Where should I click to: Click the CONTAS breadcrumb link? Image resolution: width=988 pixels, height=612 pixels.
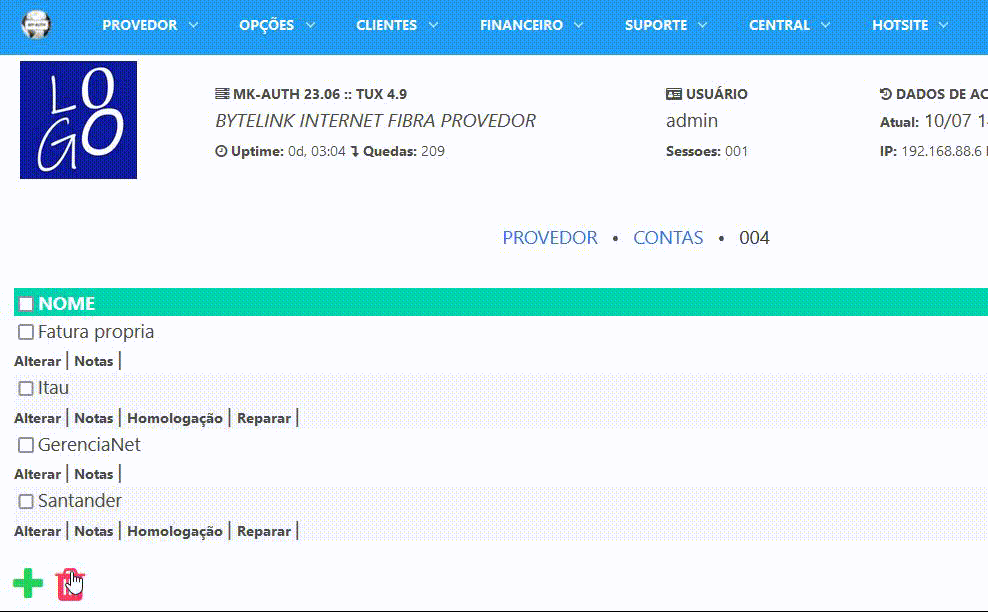pos(668,238)
